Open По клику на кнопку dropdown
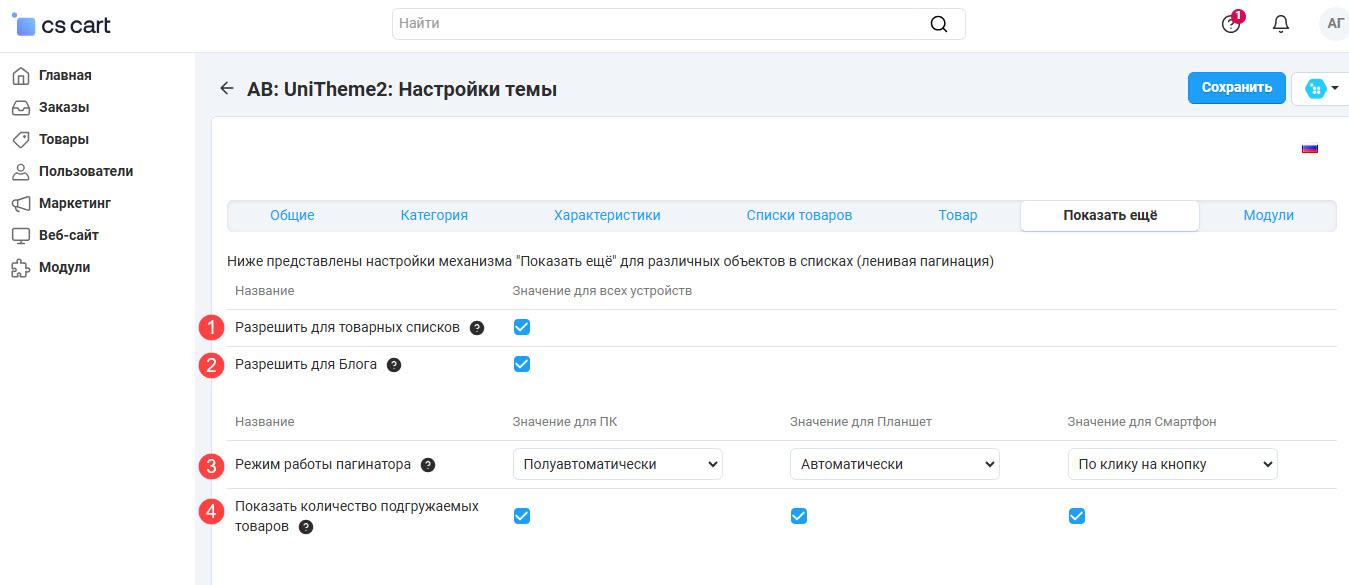This screenshot has height=585, width=1349. tap(1172, 464)
